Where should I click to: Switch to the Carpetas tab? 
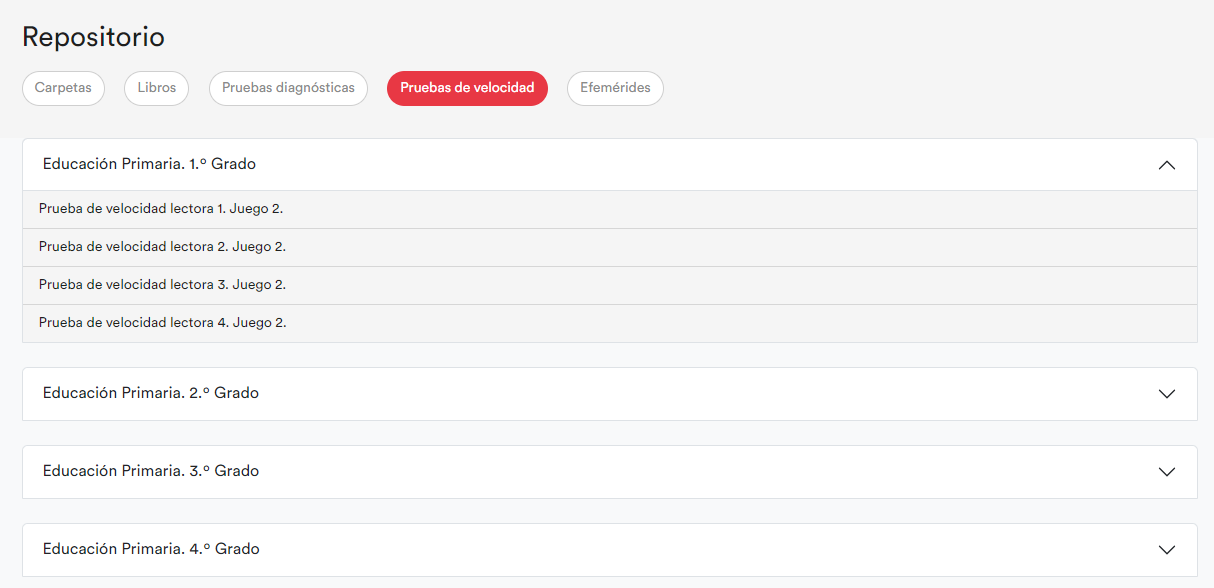point(63,88)
